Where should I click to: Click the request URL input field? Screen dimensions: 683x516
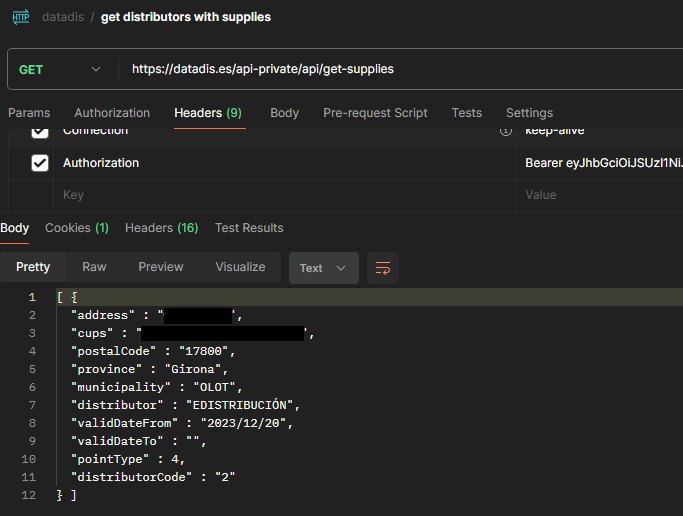[400, 69]
